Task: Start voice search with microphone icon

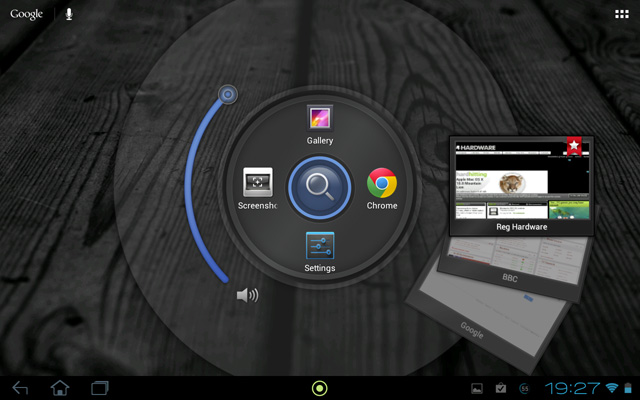Action: pyautogui.click(x=69, y=14)
